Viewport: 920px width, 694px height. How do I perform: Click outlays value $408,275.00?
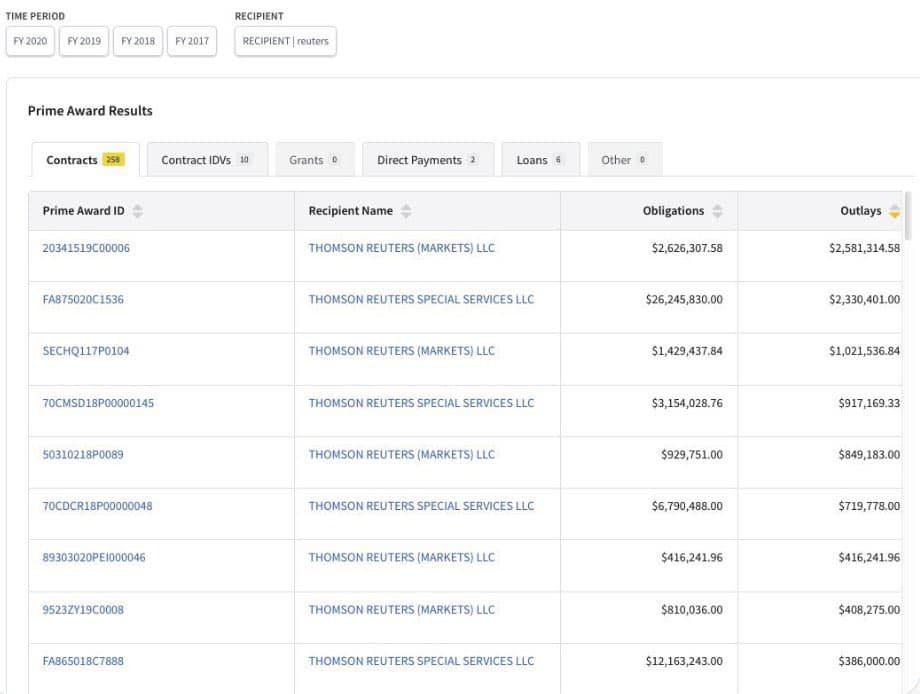pos(869,610)
